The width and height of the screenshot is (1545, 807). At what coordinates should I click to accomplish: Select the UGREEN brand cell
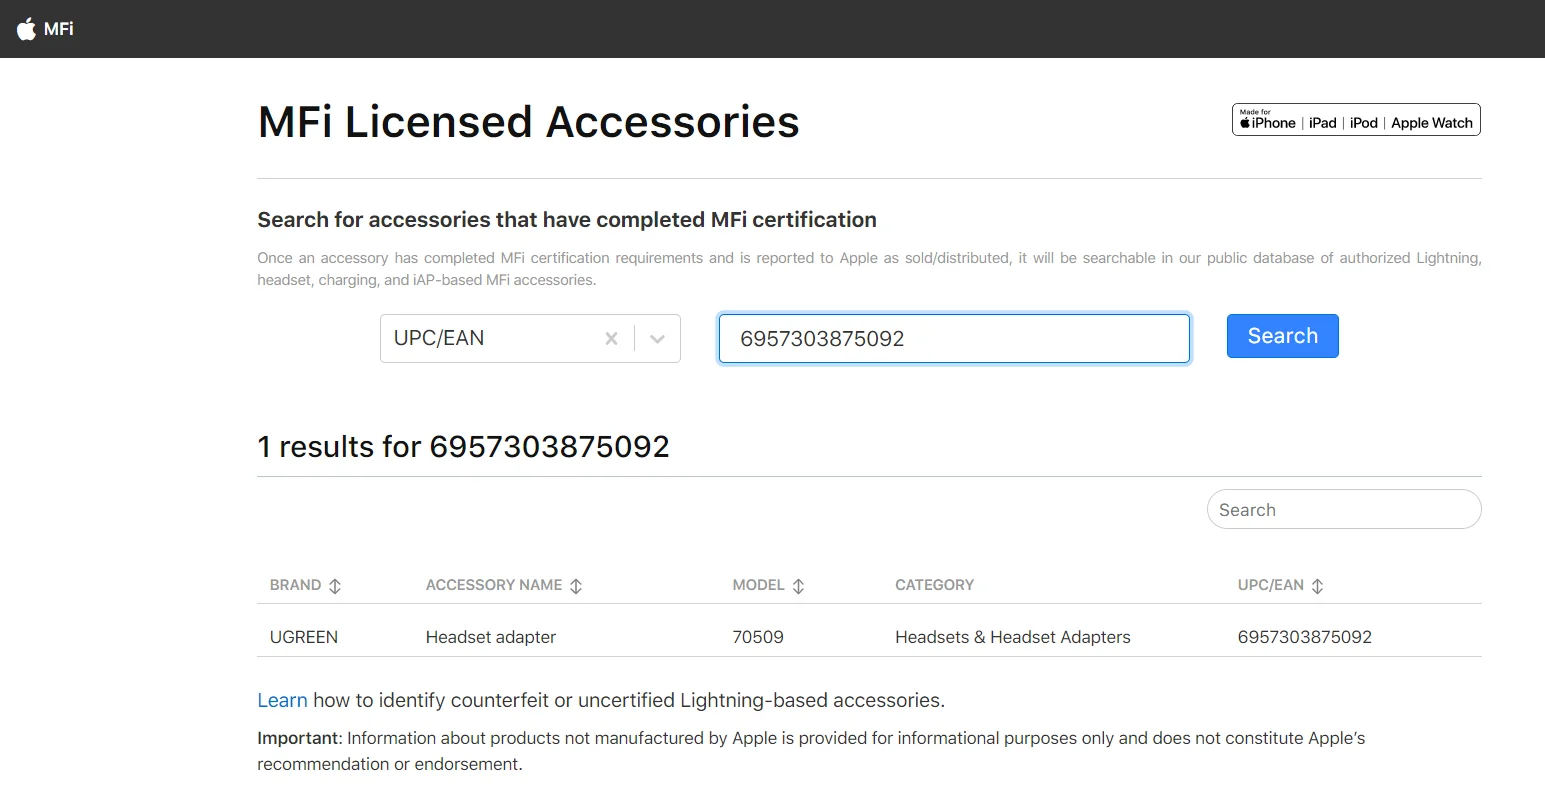[x=304, y=637]
